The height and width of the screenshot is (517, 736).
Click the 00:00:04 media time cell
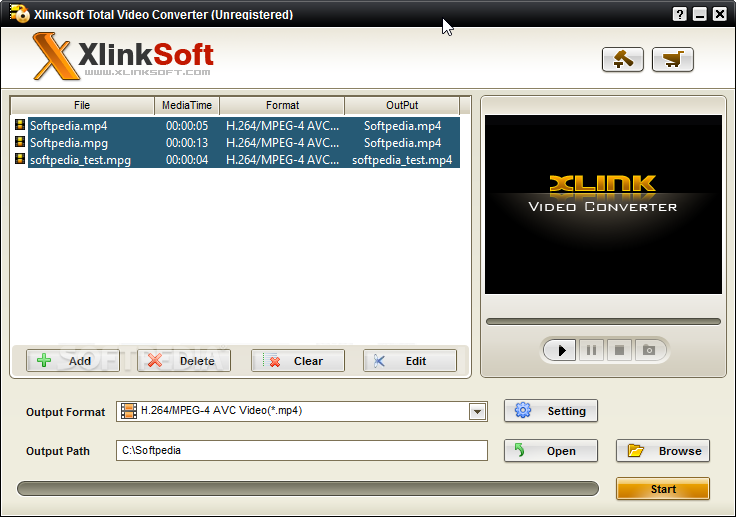(187, 160)
